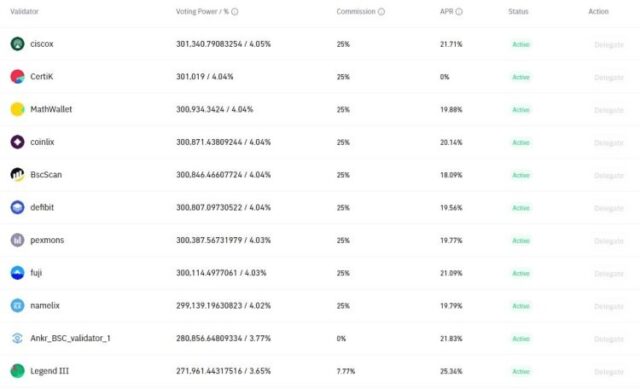Click Delegate in the fuji row

point(609,273)
